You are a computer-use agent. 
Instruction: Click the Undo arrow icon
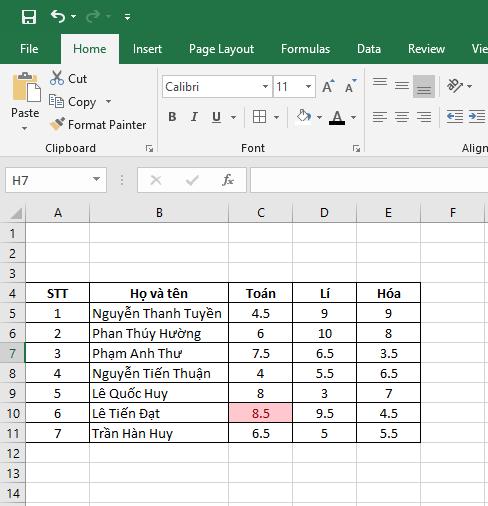coord(58,16)
